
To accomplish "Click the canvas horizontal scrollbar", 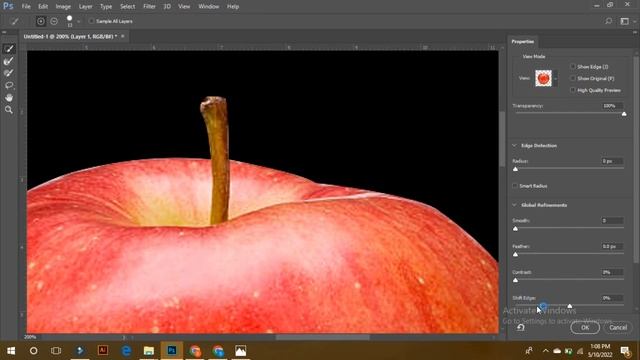I will [322, 337].
